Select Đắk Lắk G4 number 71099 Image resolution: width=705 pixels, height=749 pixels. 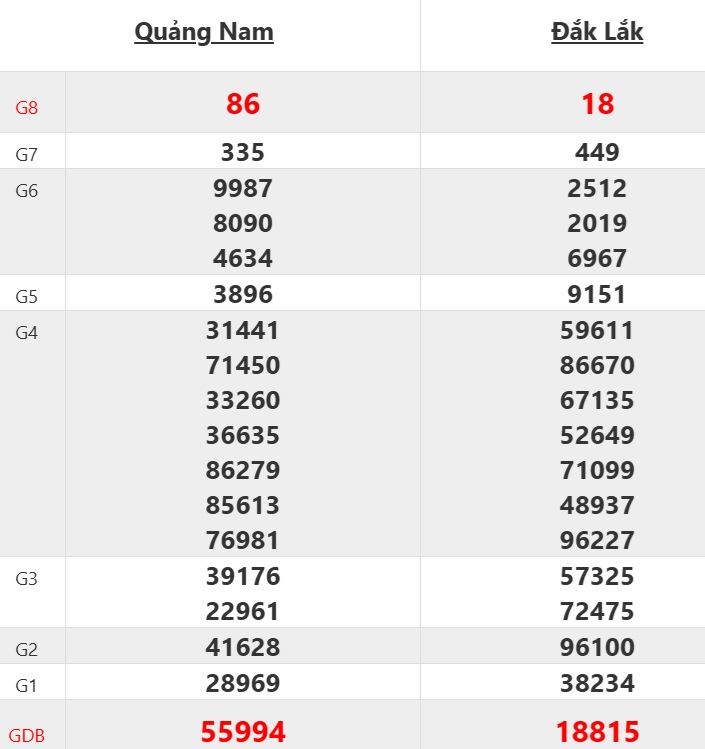(597, 470)
